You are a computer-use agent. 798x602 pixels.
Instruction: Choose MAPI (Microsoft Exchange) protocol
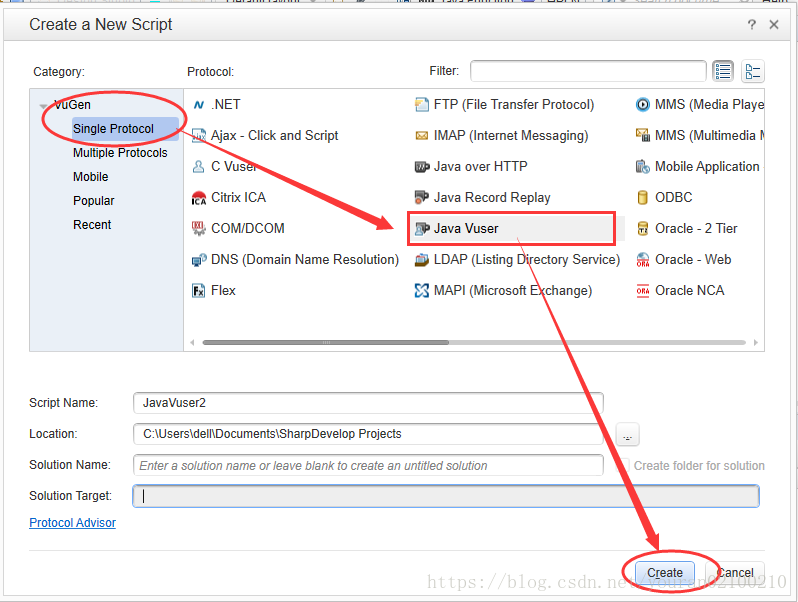[503, 291]
